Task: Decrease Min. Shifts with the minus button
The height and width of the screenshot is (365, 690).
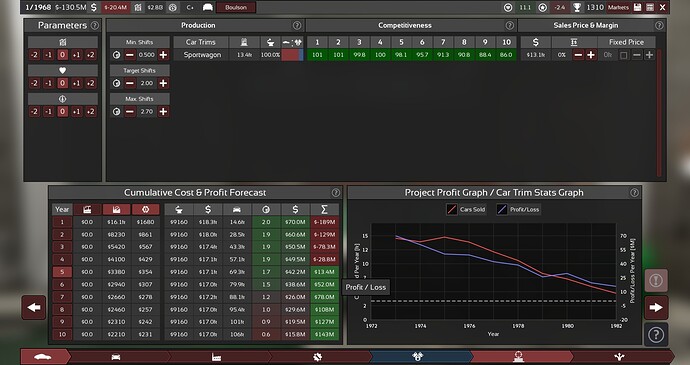Action: pyautogui.click(x=130, y=55)
